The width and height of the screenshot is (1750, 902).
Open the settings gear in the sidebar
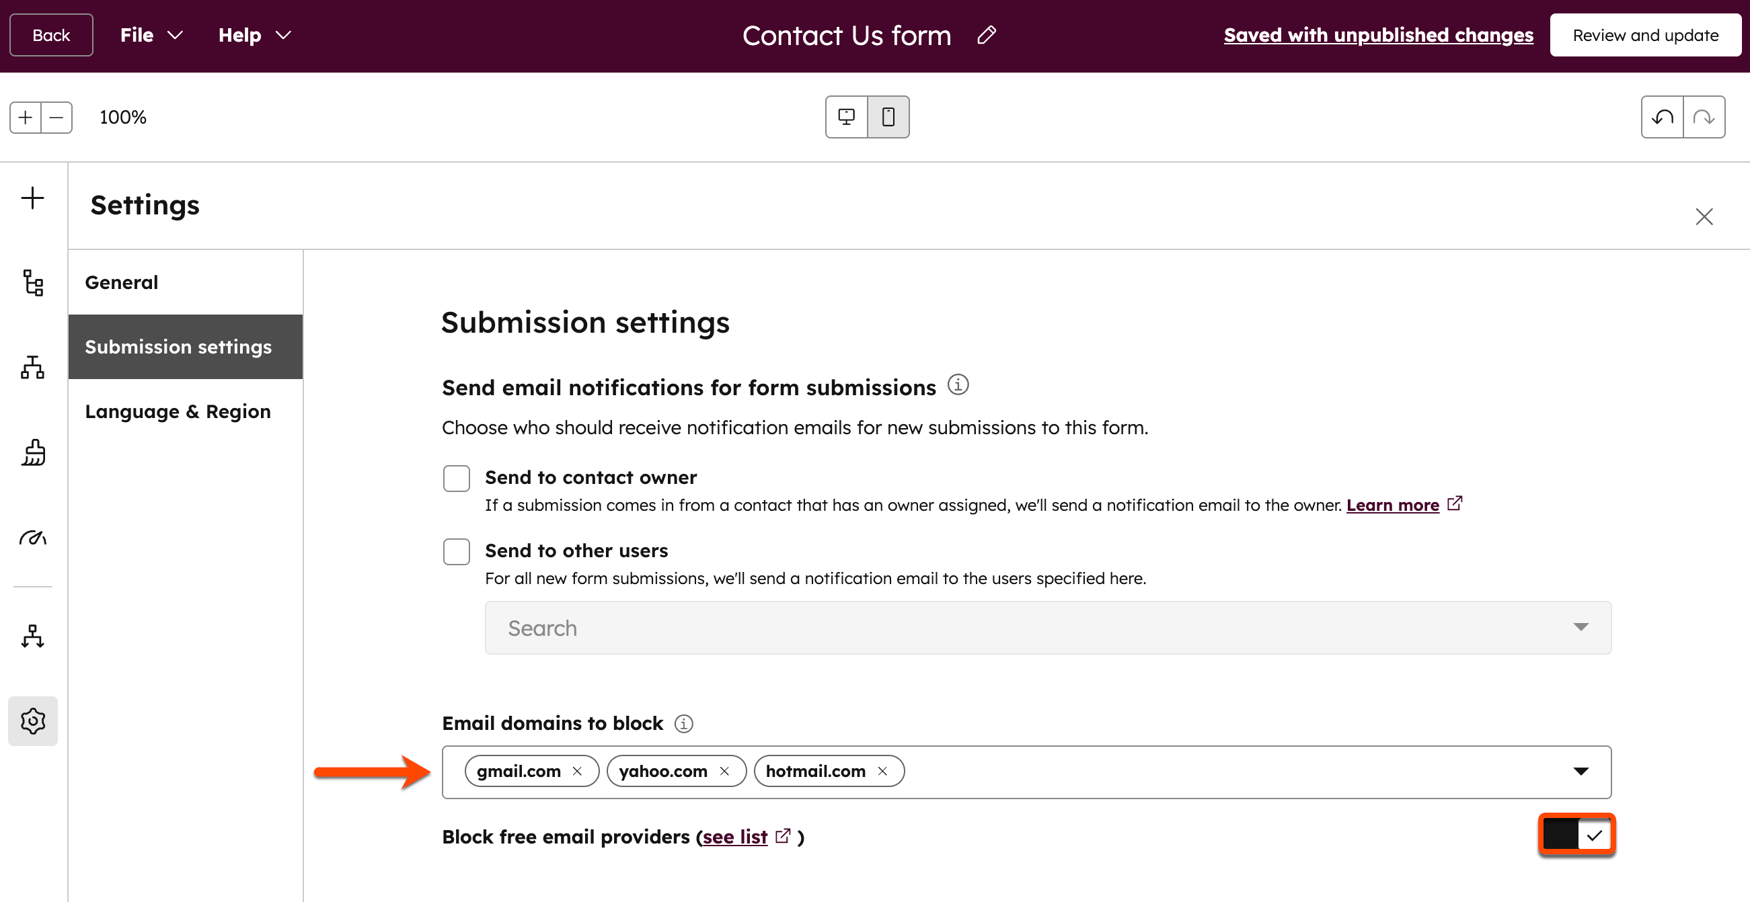coord(32,720)
